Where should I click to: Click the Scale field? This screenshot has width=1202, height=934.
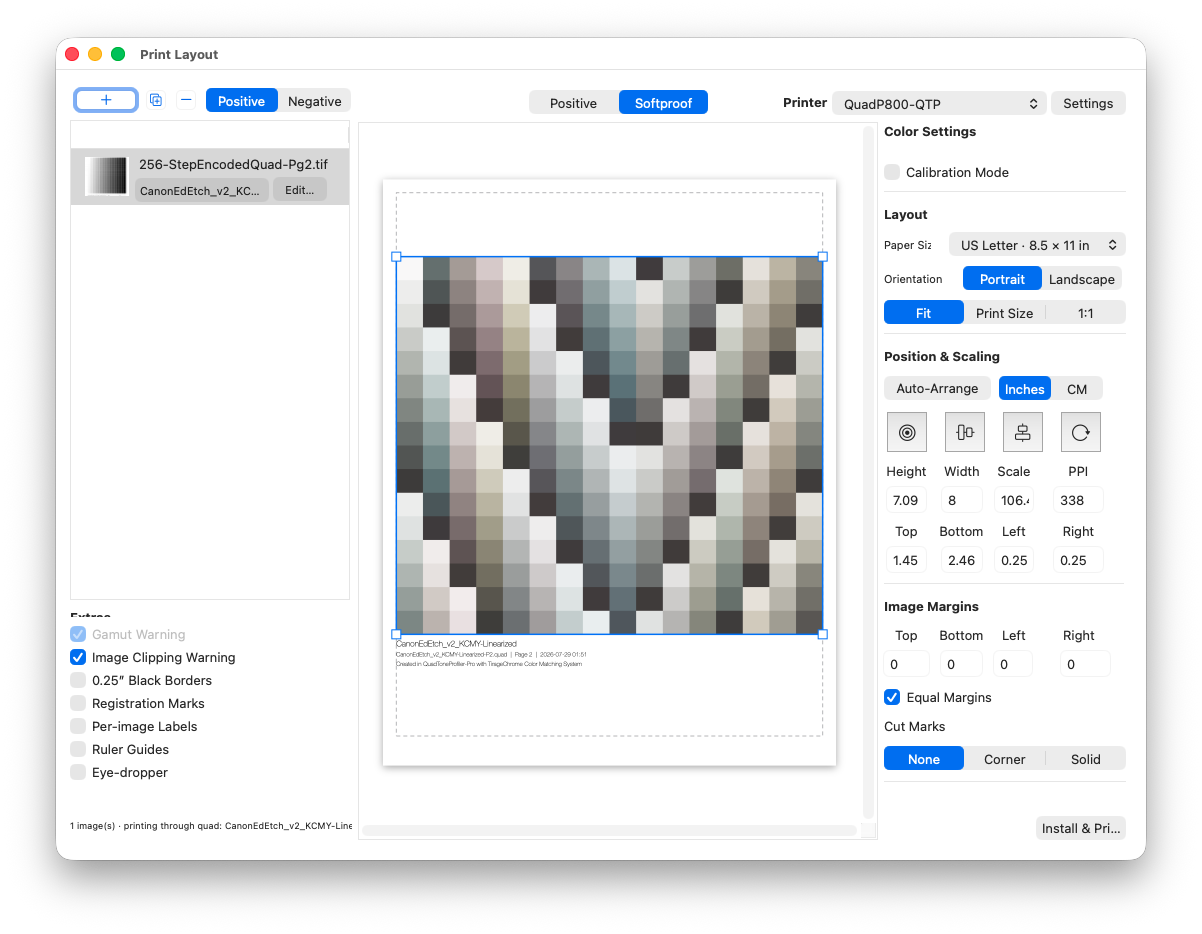click(1014, 500)
